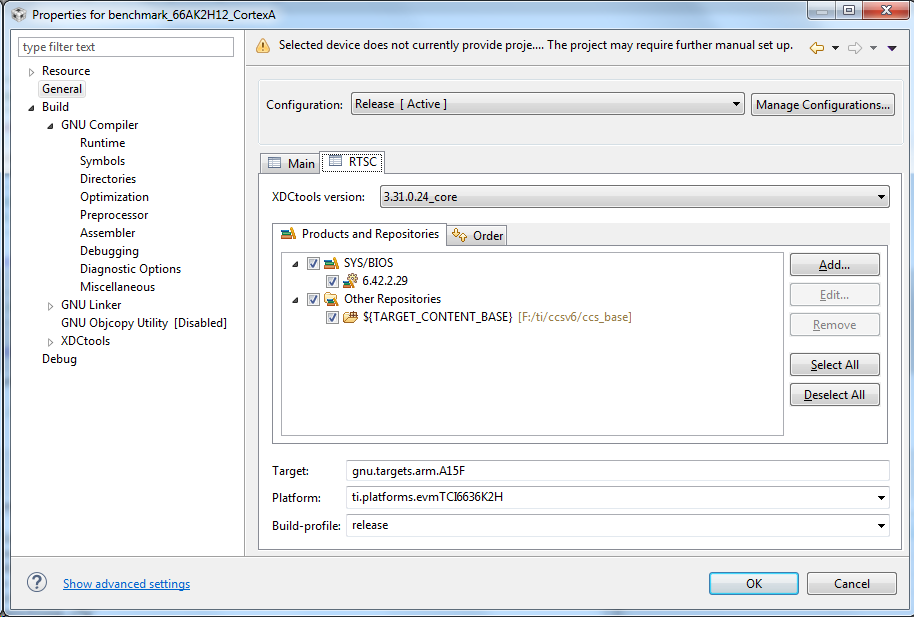Select Optimization in the tree
Screen dimensions: 914x617
[x=114, y=197]
